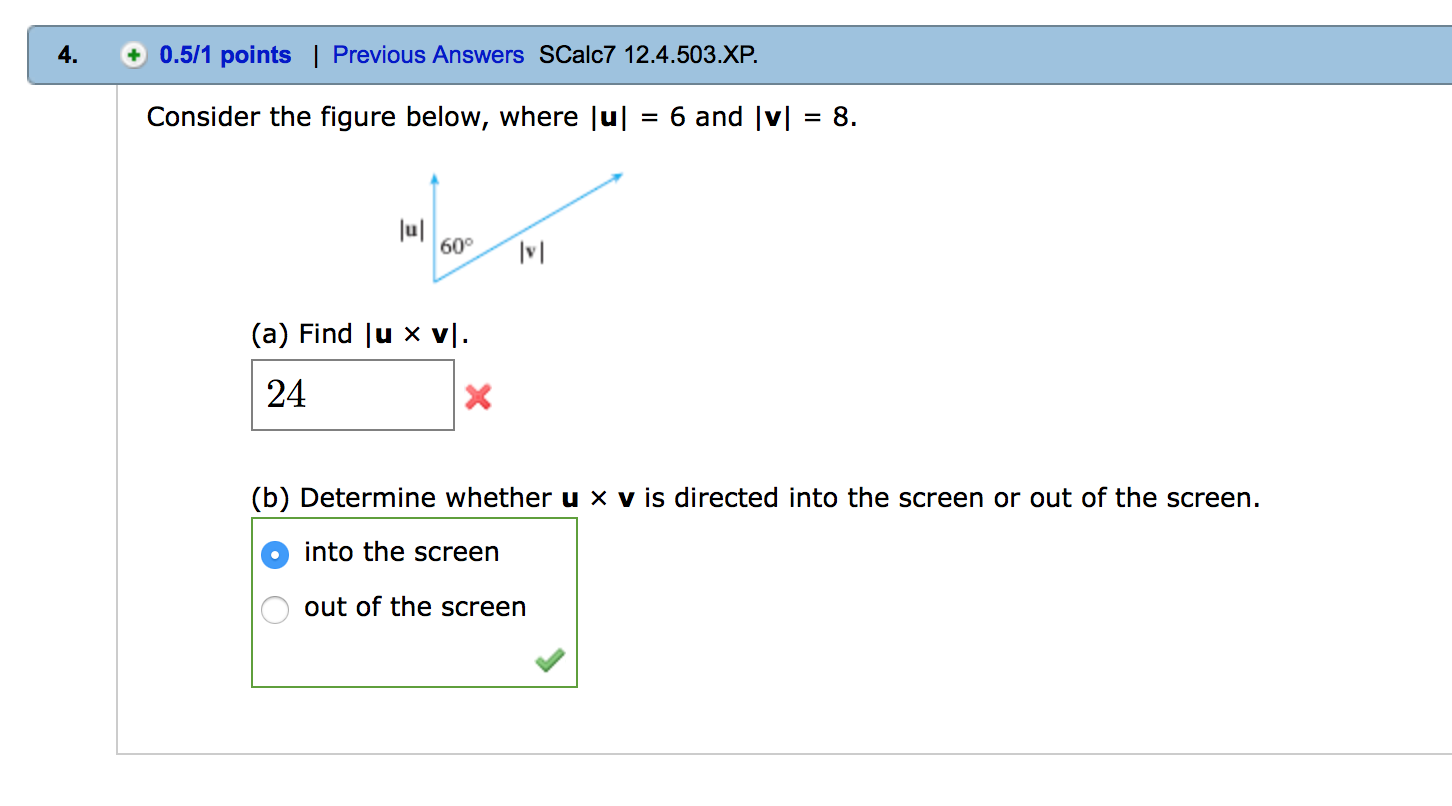The height and width of the screenshot is (806, 1452).
Task: Click the SCalc7 12.4.503.XP reference text
Action: pos(648,55)
